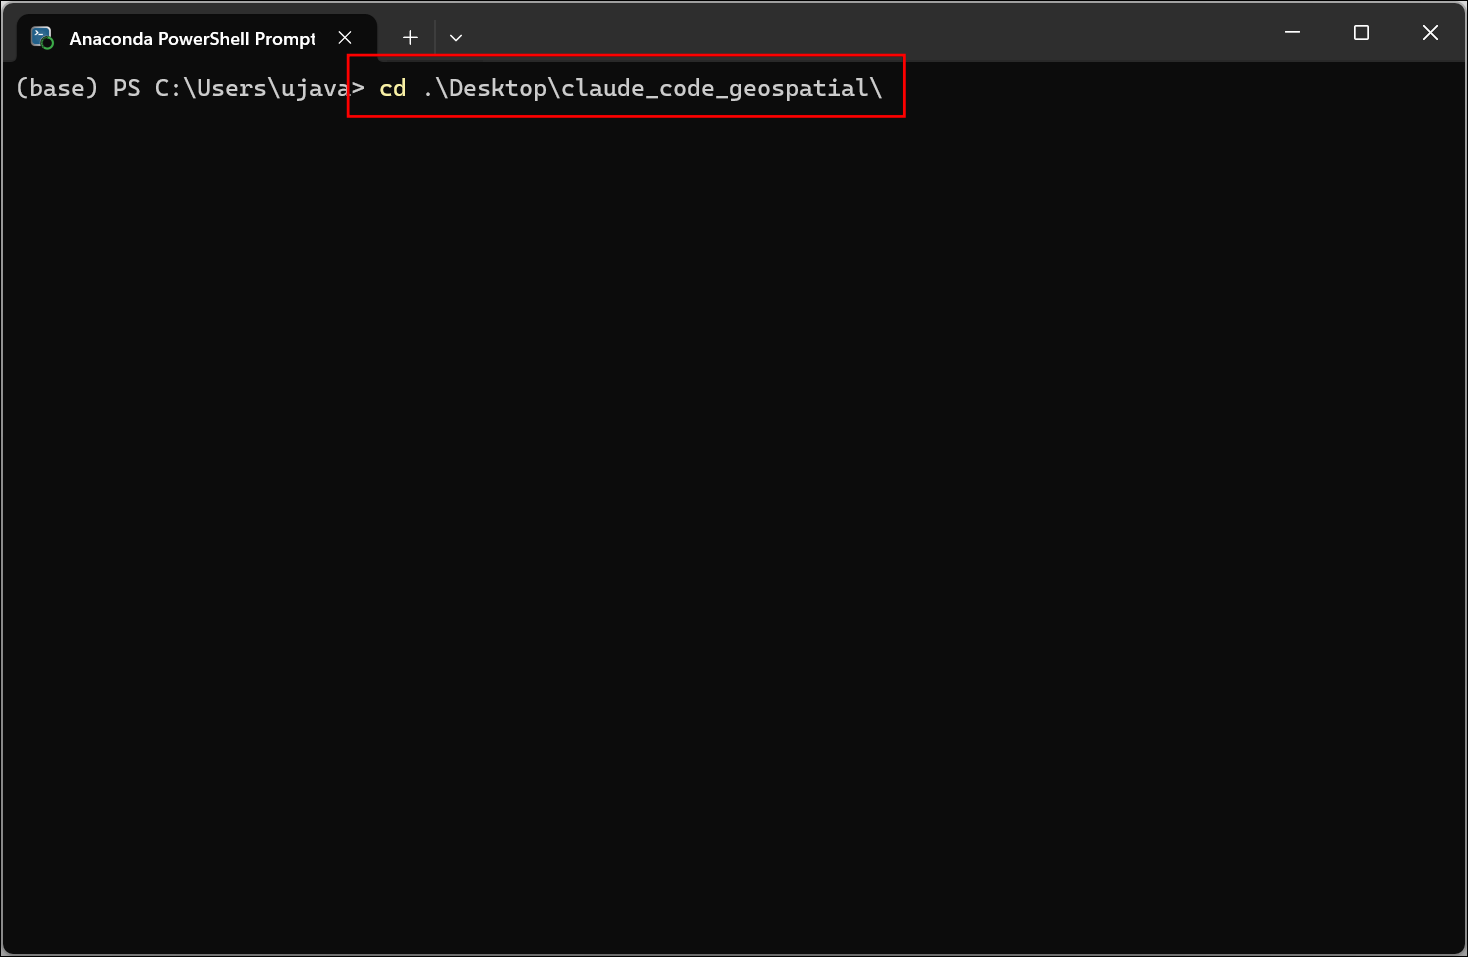Click the claude_code_geospatial folder name

click(715, 88)
